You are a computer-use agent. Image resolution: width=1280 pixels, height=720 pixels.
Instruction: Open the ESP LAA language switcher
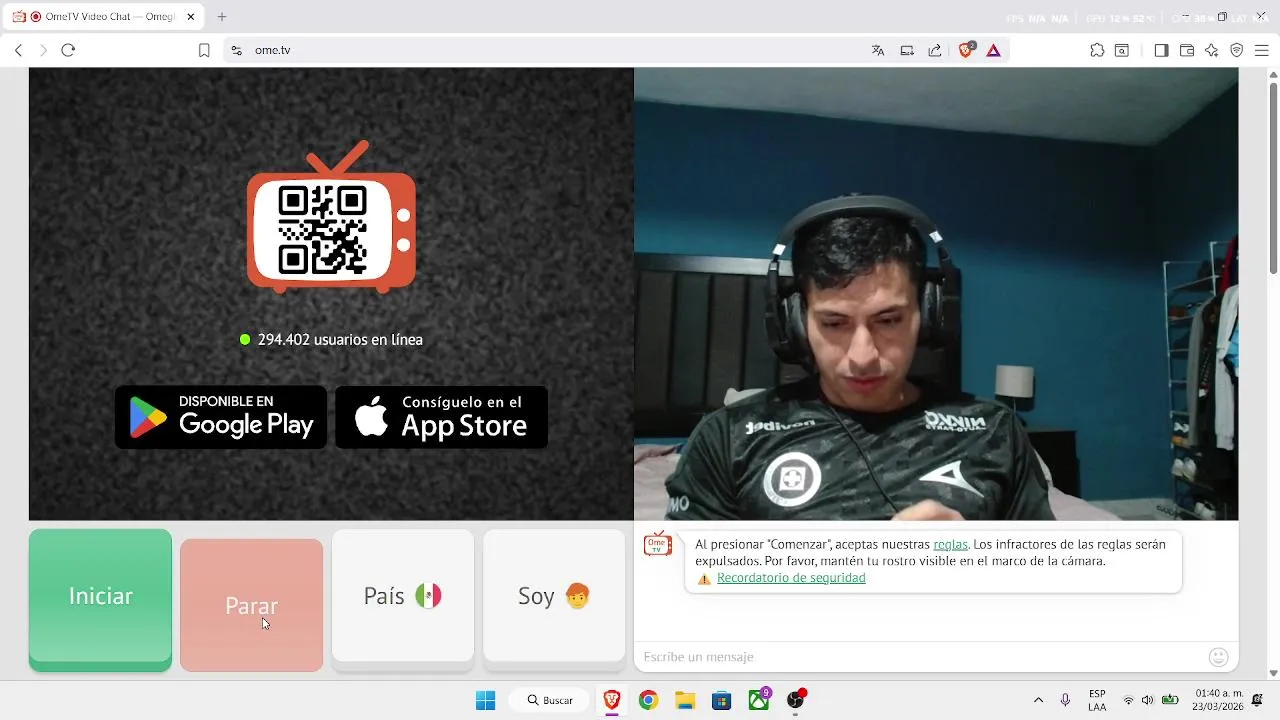click(1097, 700)
